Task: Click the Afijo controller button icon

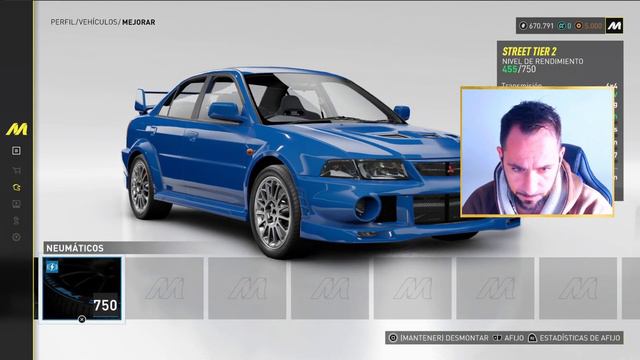Action: pos(497,338)
